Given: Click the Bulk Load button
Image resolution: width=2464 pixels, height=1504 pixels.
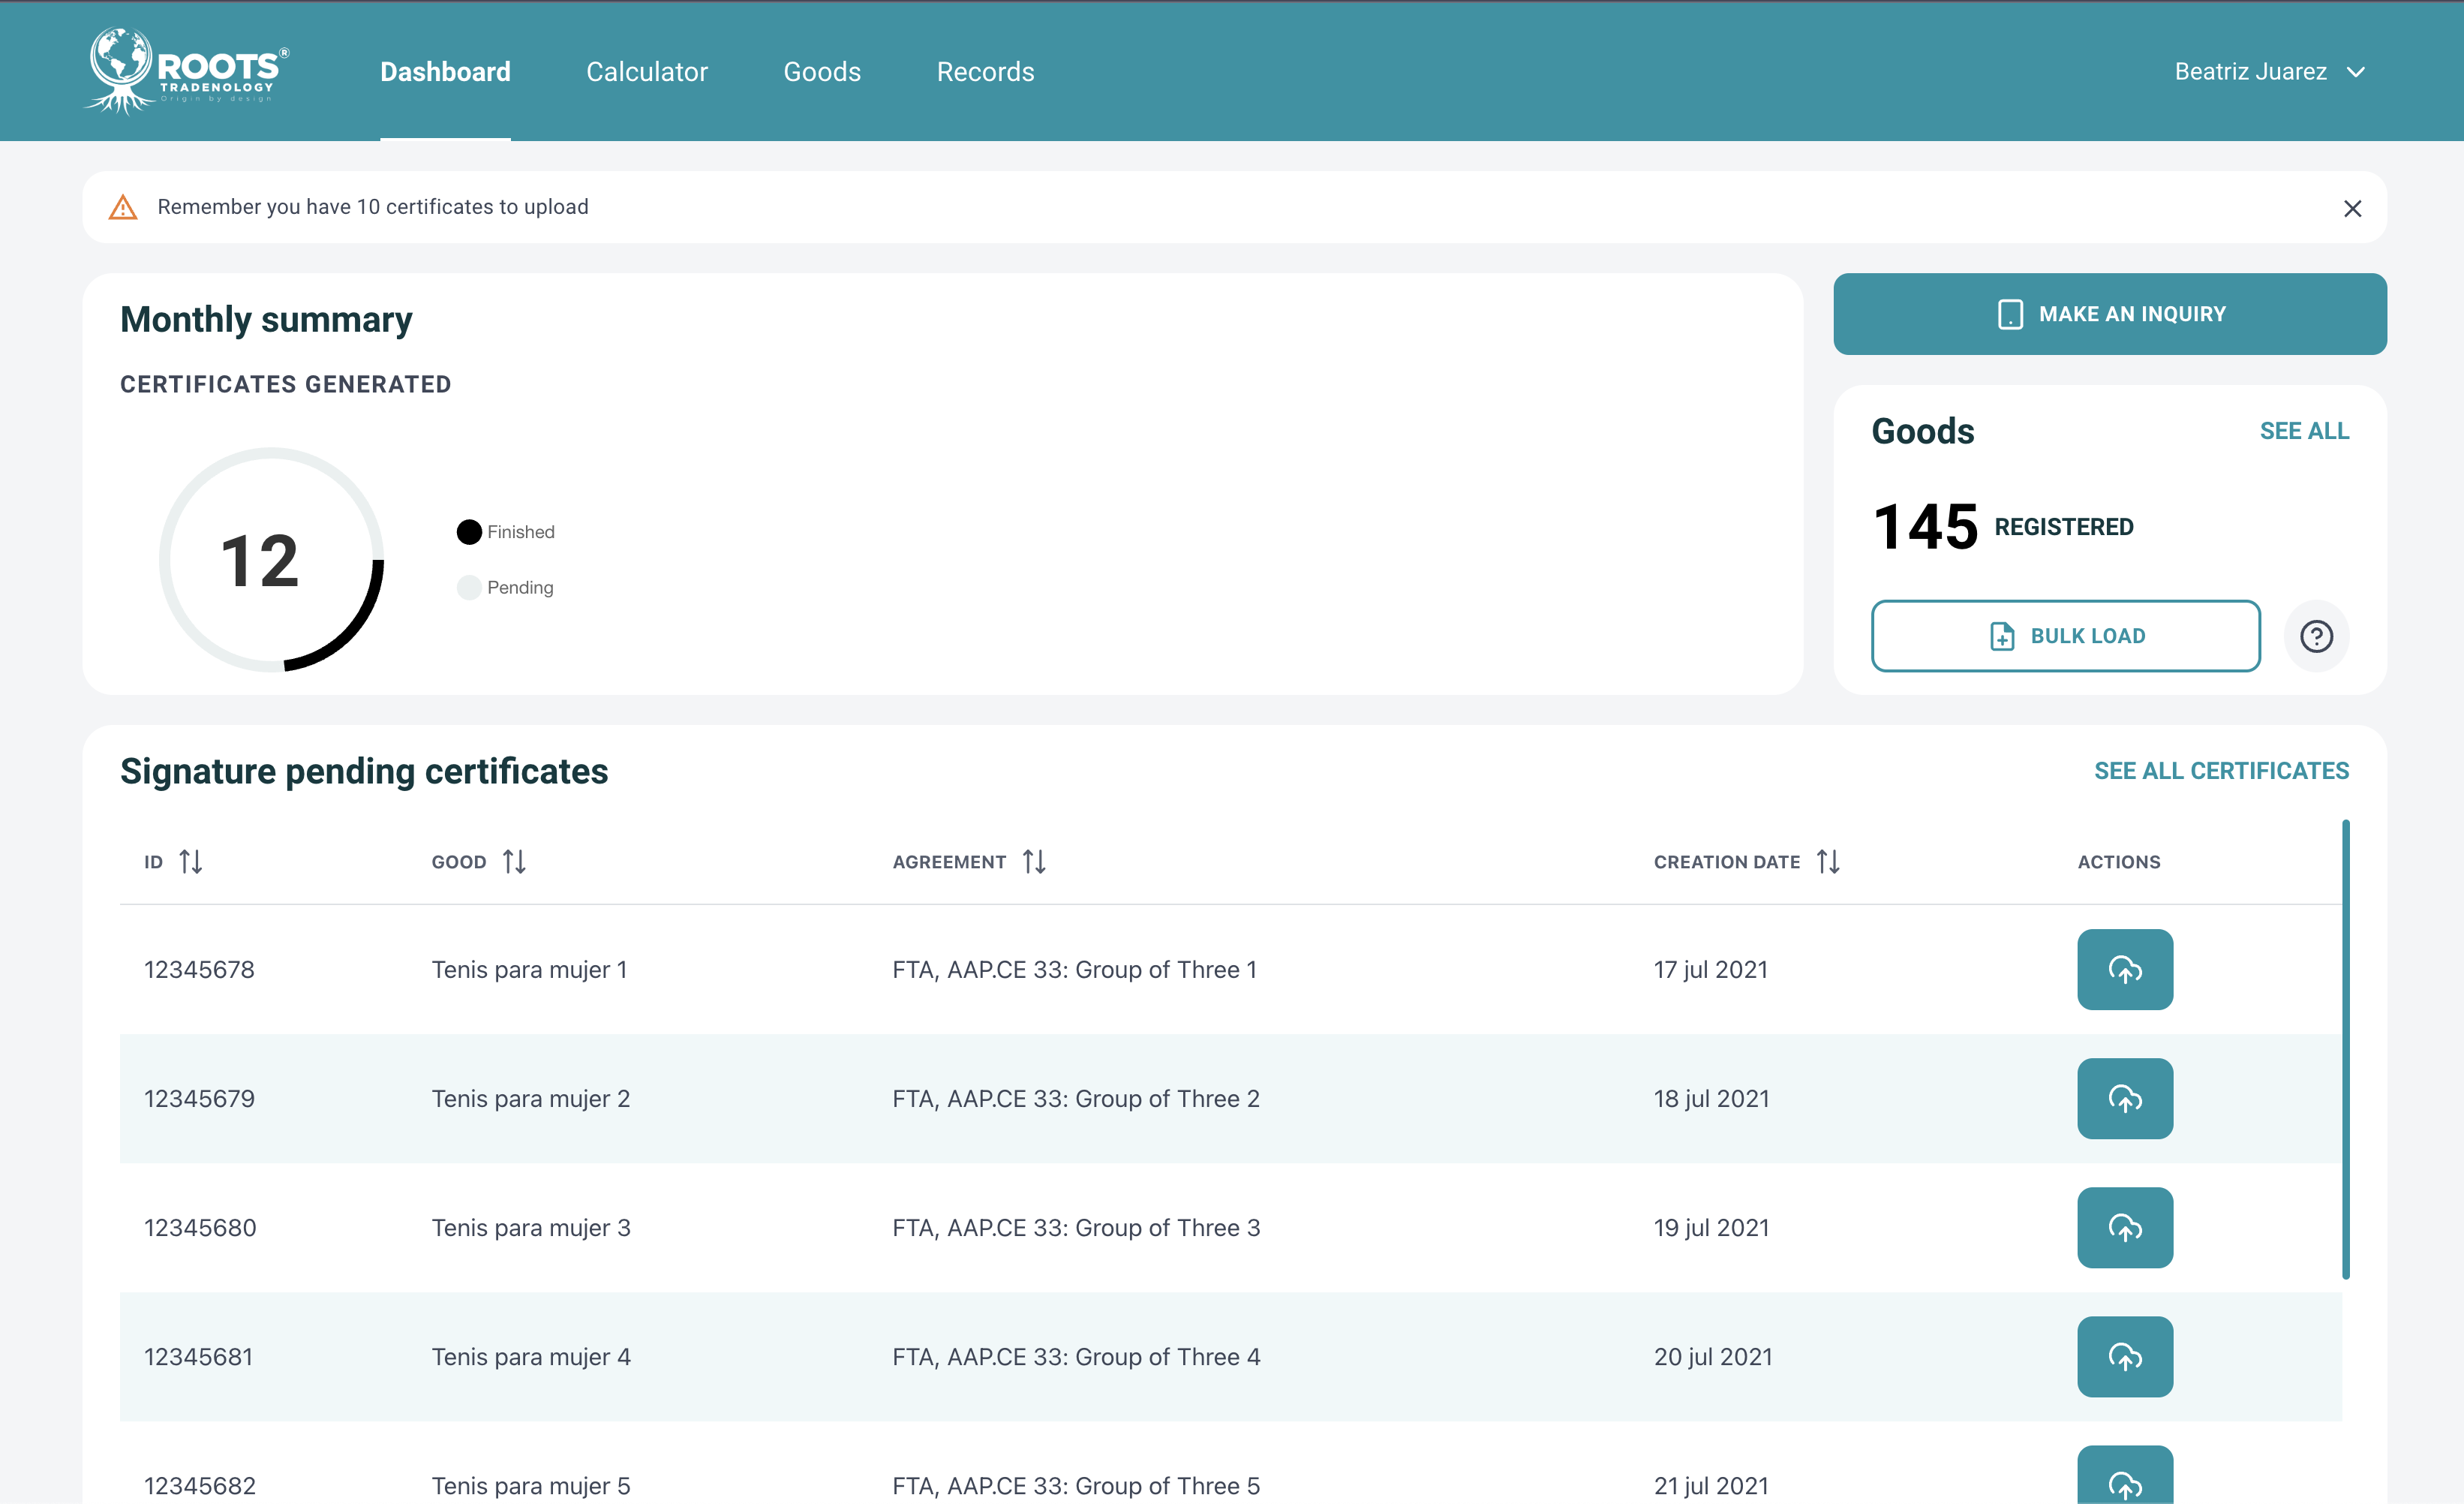Looking at the screenshot, I should [2065, 636].
